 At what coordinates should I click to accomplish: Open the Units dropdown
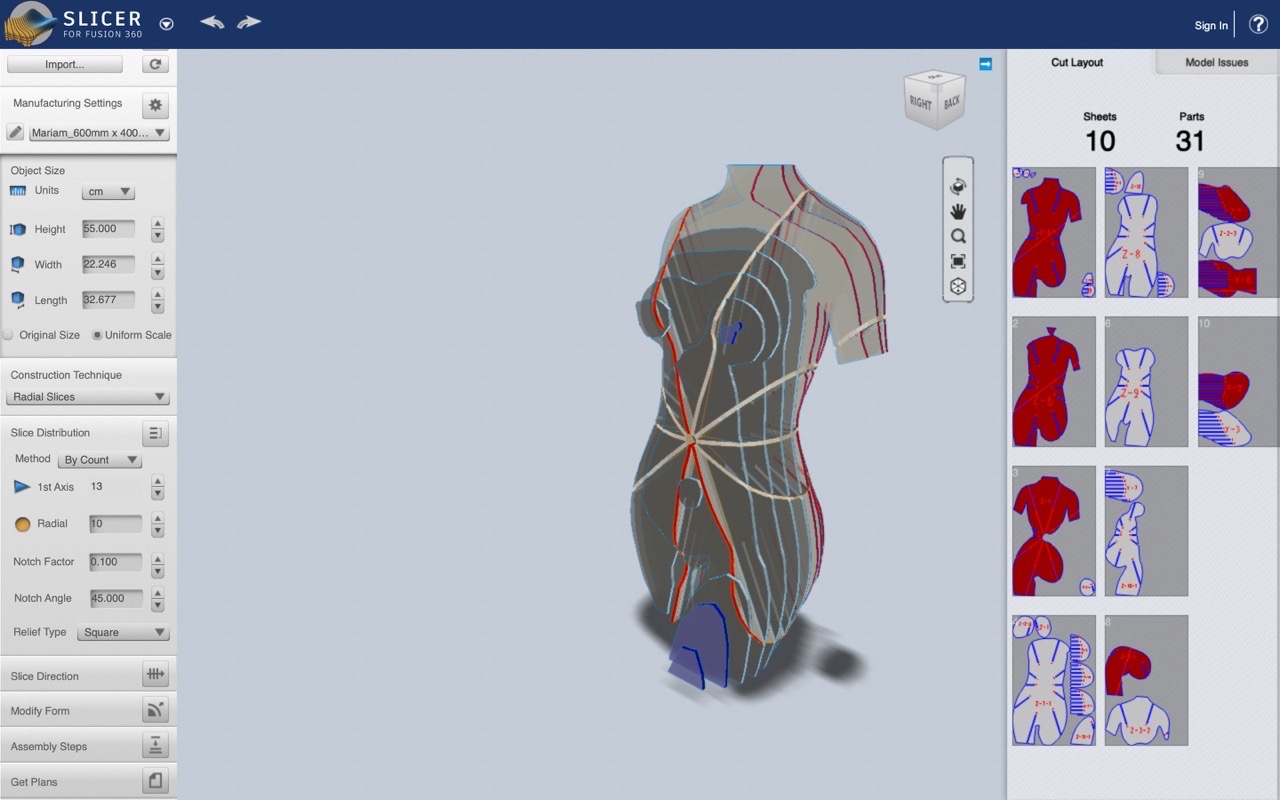[108, 192]
